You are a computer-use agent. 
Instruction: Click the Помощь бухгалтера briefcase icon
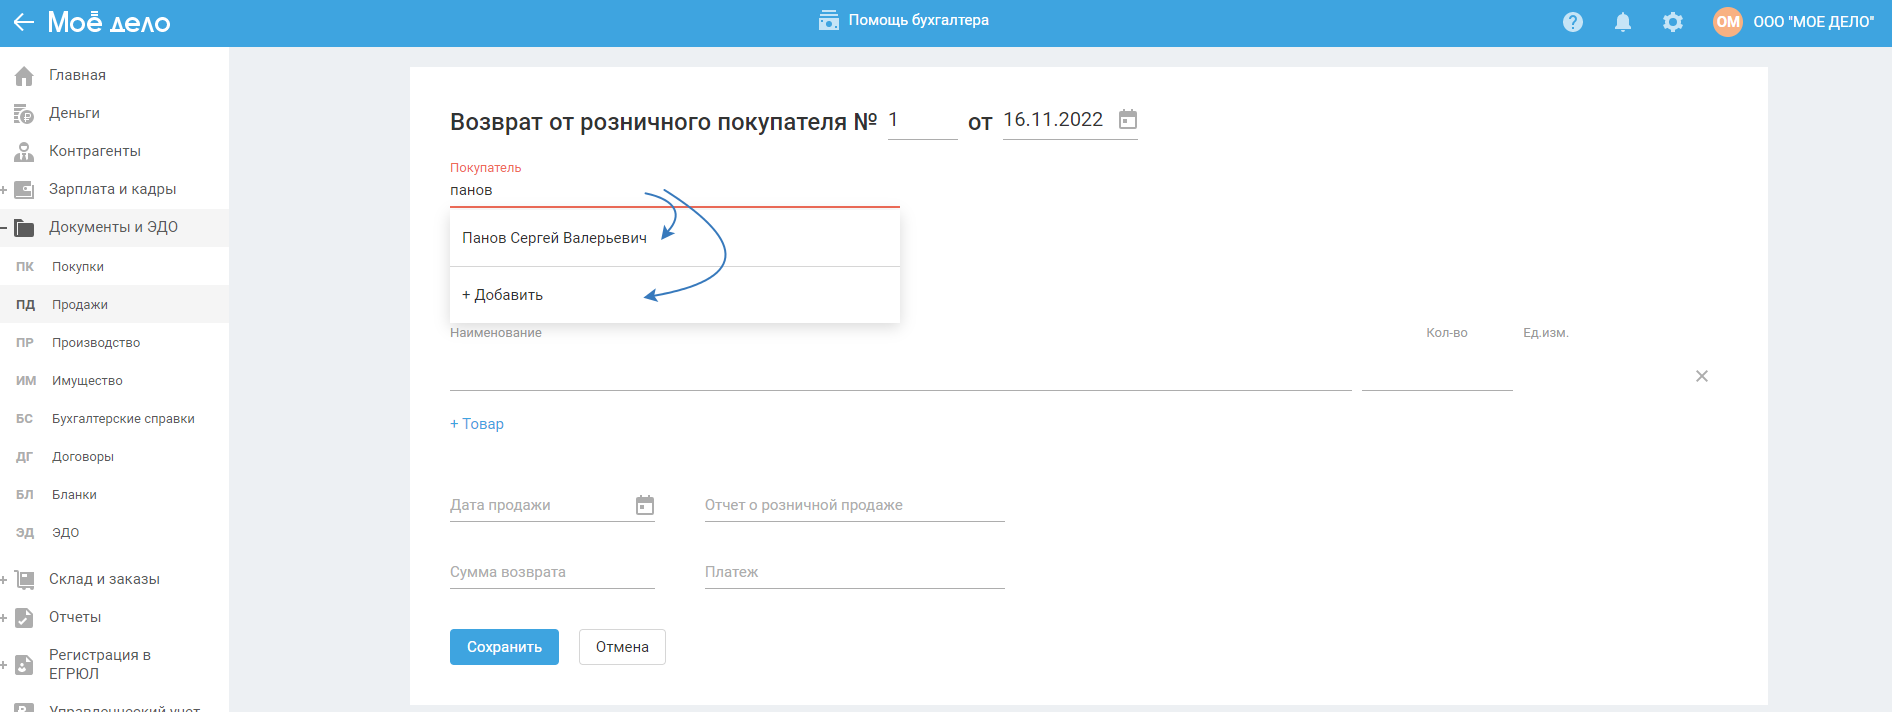pos(829,20)
